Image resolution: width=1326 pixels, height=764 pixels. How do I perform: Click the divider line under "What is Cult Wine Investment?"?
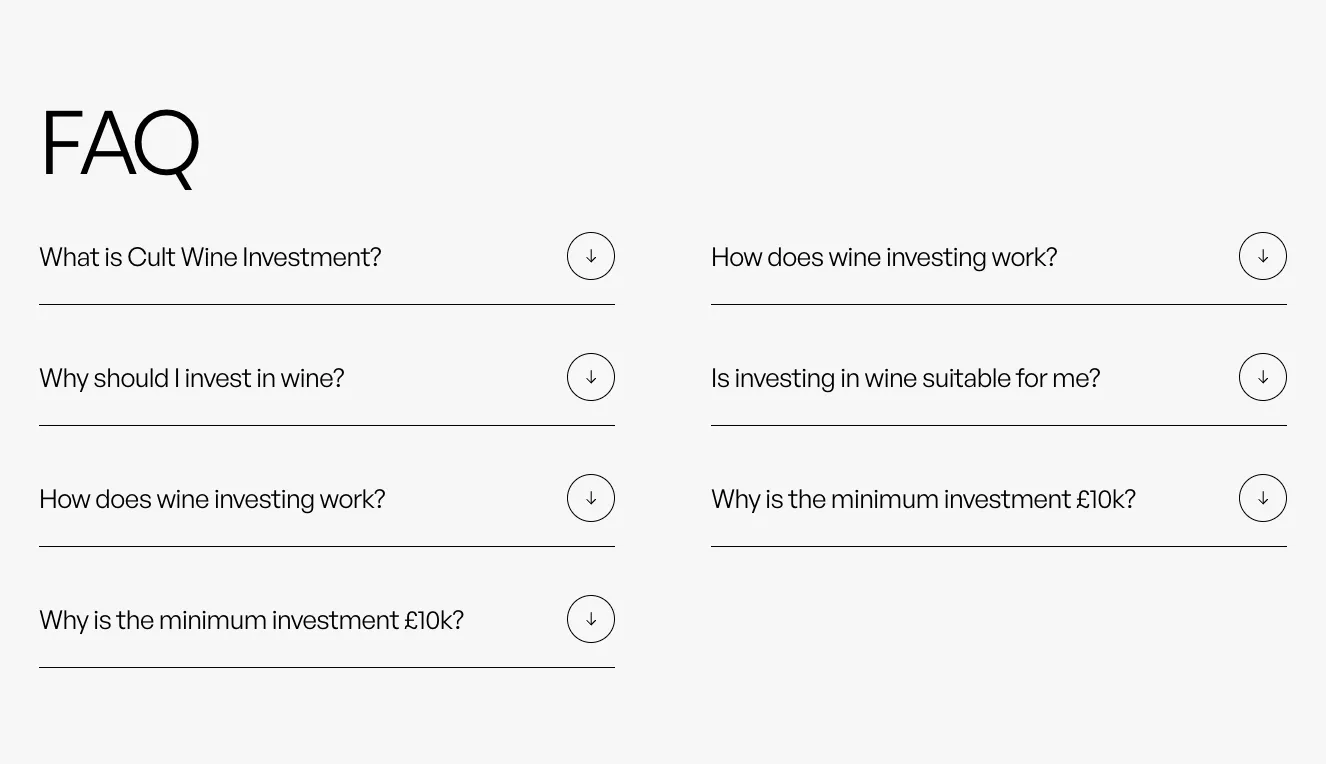pos(327,304)
